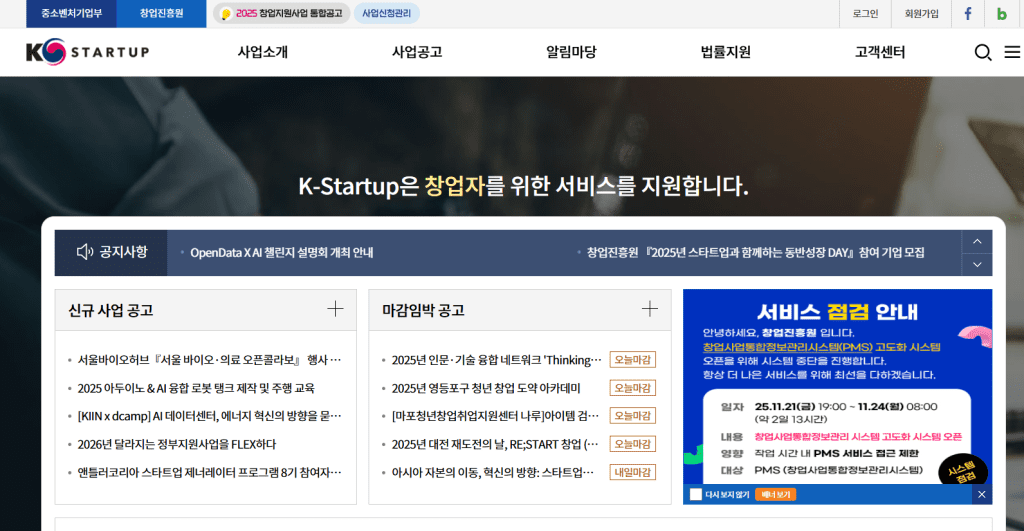Viewport: 1024px width, 531px height.
Task: Open 앤틀러코리아 스타트업 제너레이터 item
Action: 209,472
